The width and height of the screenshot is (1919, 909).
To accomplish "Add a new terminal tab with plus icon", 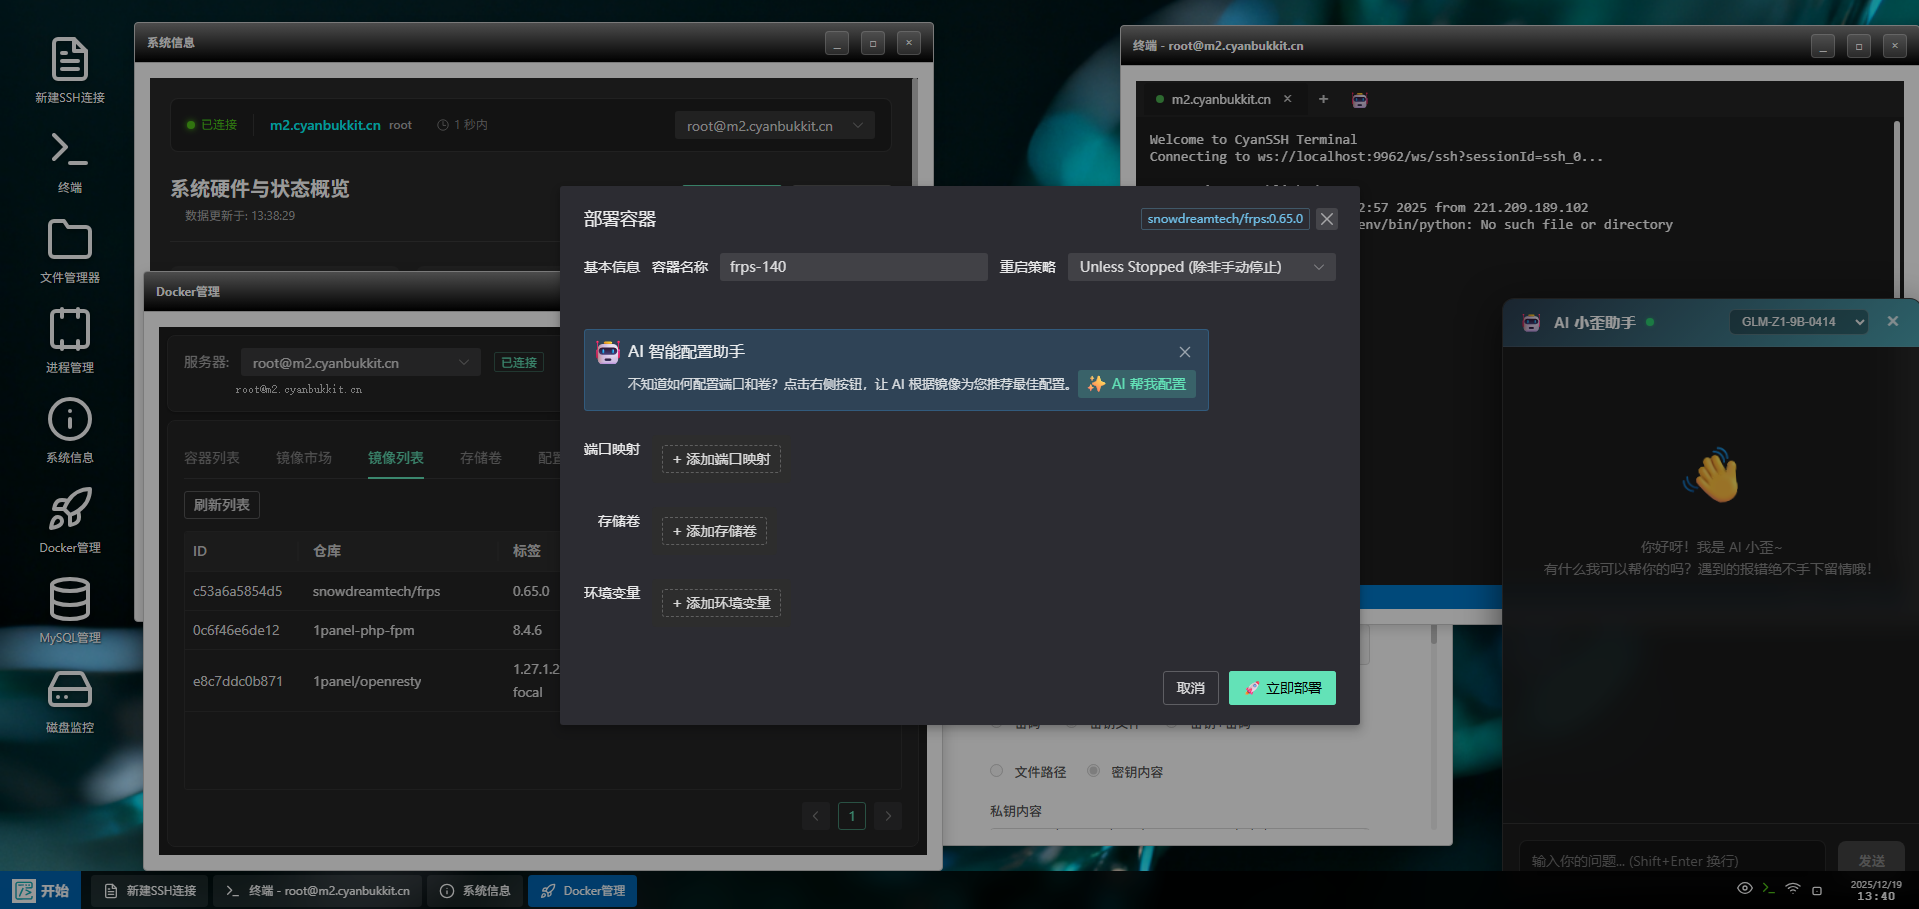I will point(1323,99).
